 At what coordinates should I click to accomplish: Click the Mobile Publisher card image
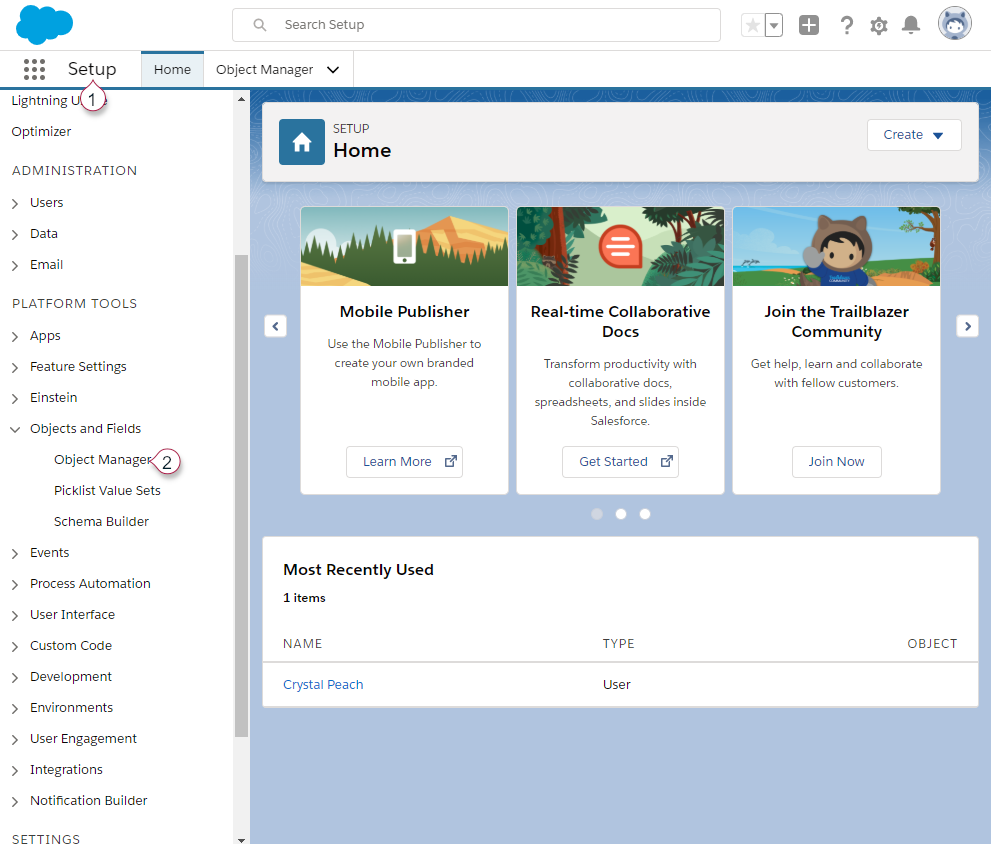pyautogui.click(x=404, y=247)
